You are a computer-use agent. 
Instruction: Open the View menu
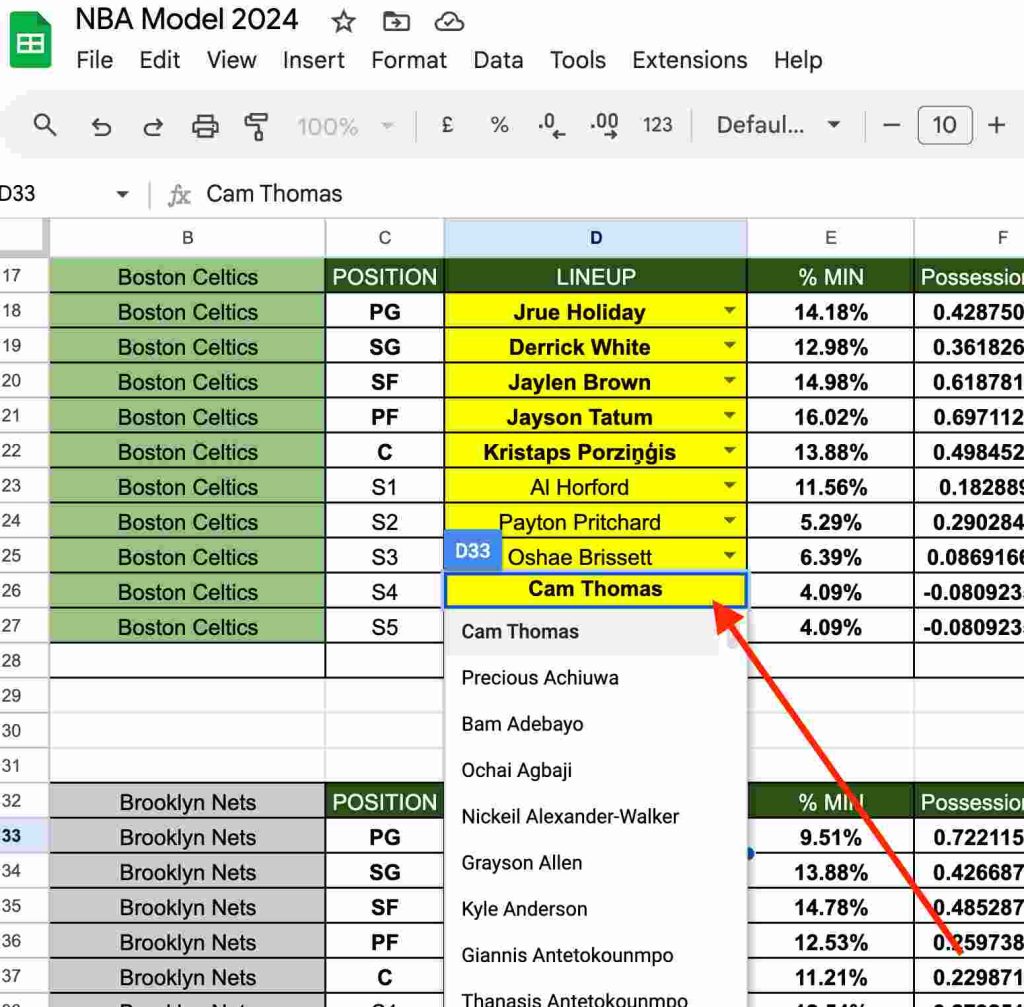pyautogui.click(x=232, y=60)
